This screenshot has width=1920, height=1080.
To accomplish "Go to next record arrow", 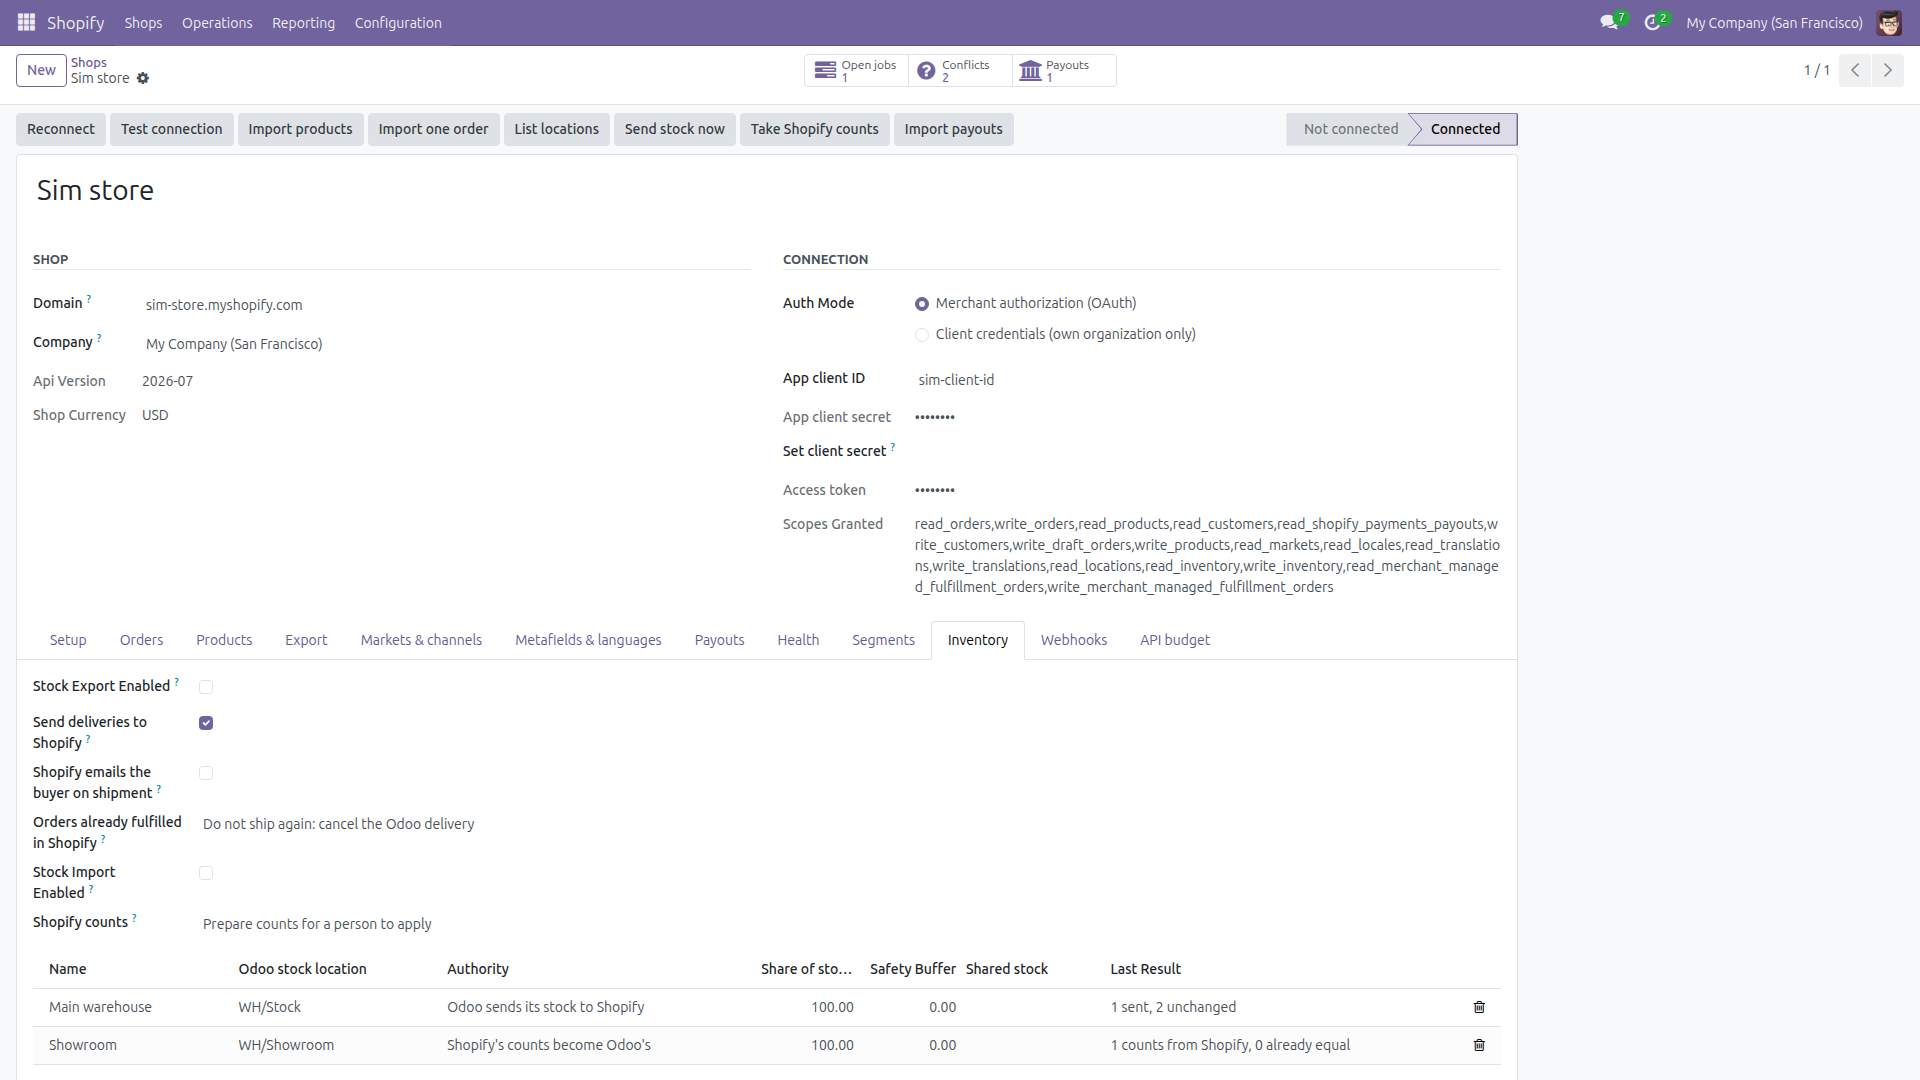I will click(x=1888, y=70).
